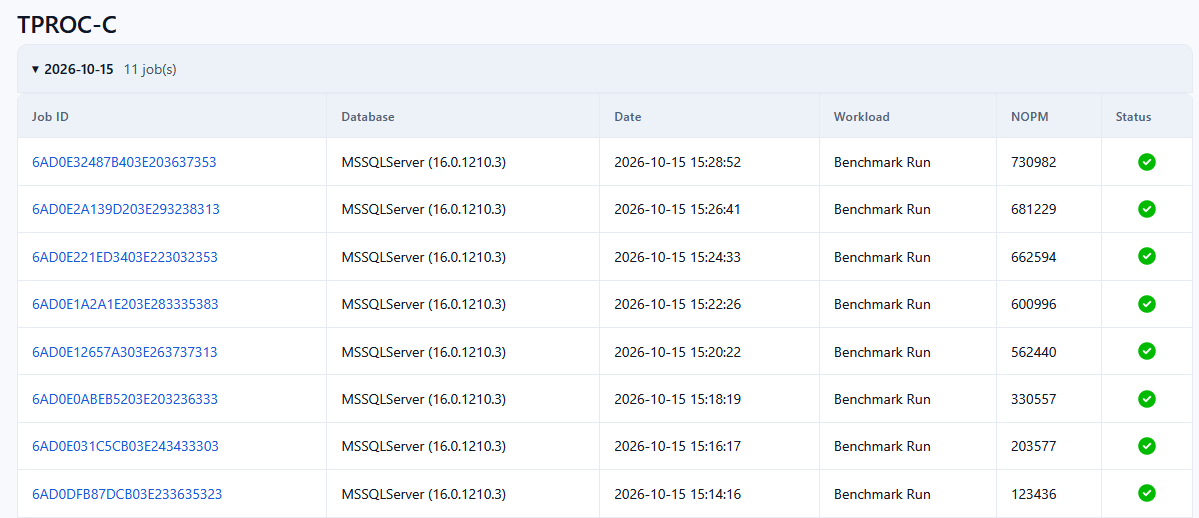Select the NOPM value 123436
Screen dimensions: 1199x518
tap(1034, 494)
